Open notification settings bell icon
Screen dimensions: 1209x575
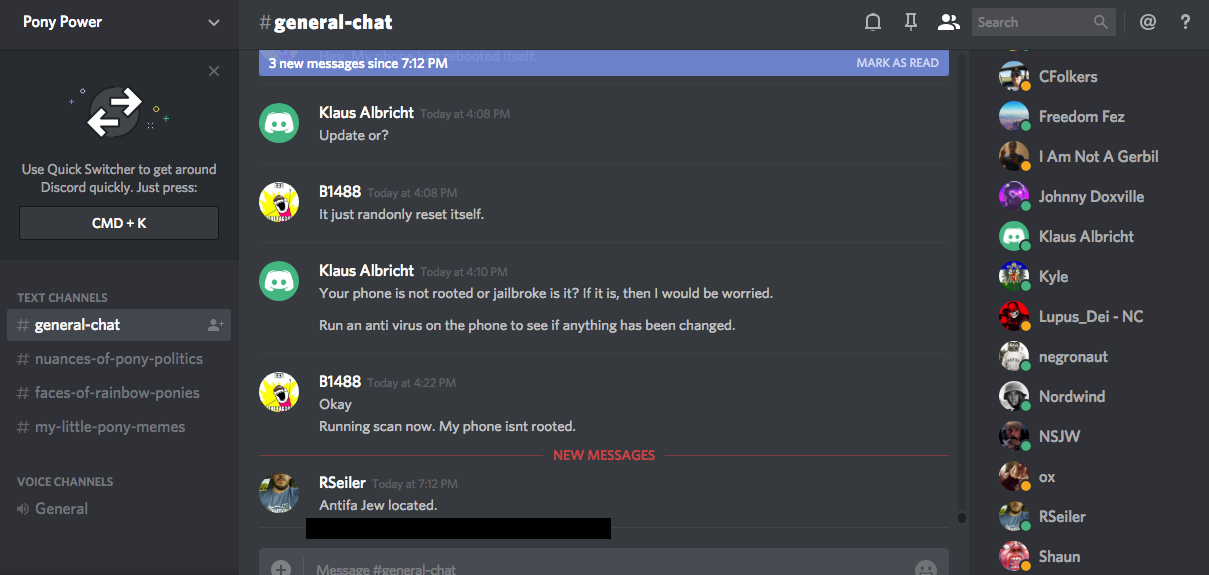[x=873, y=22]
